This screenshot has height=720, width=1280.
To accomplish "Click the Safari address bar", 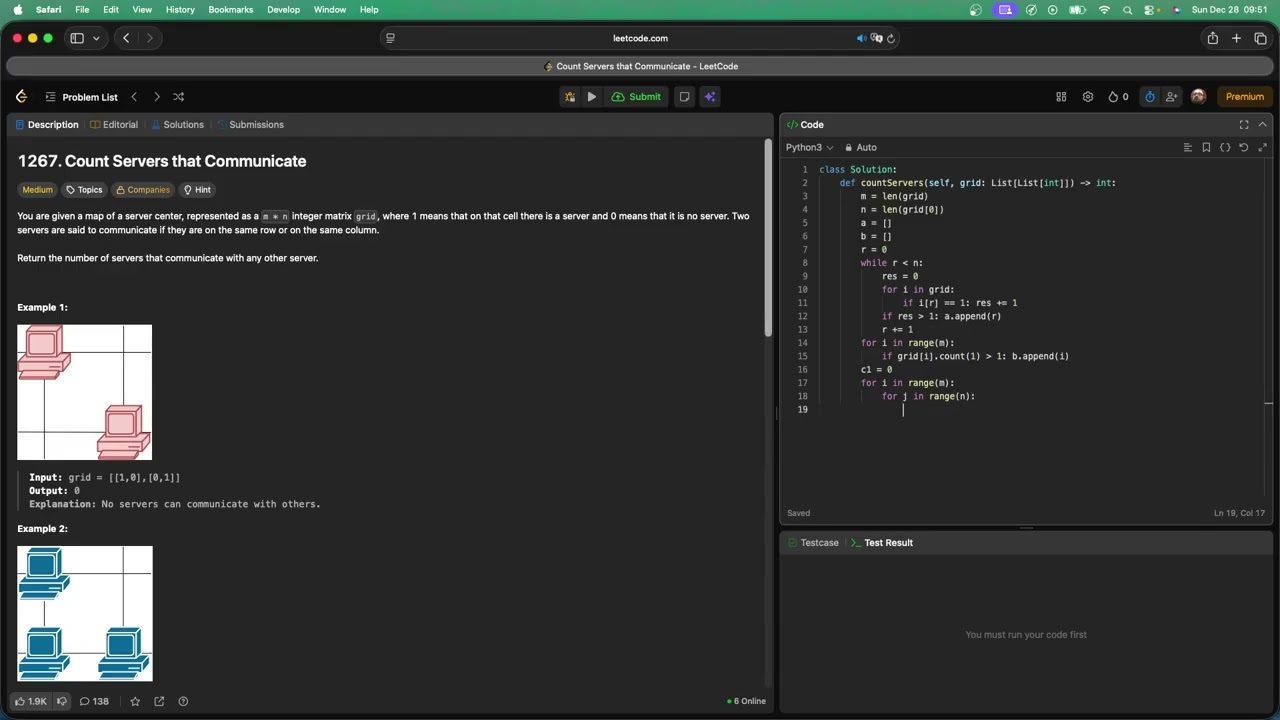I will click(640, 38).
